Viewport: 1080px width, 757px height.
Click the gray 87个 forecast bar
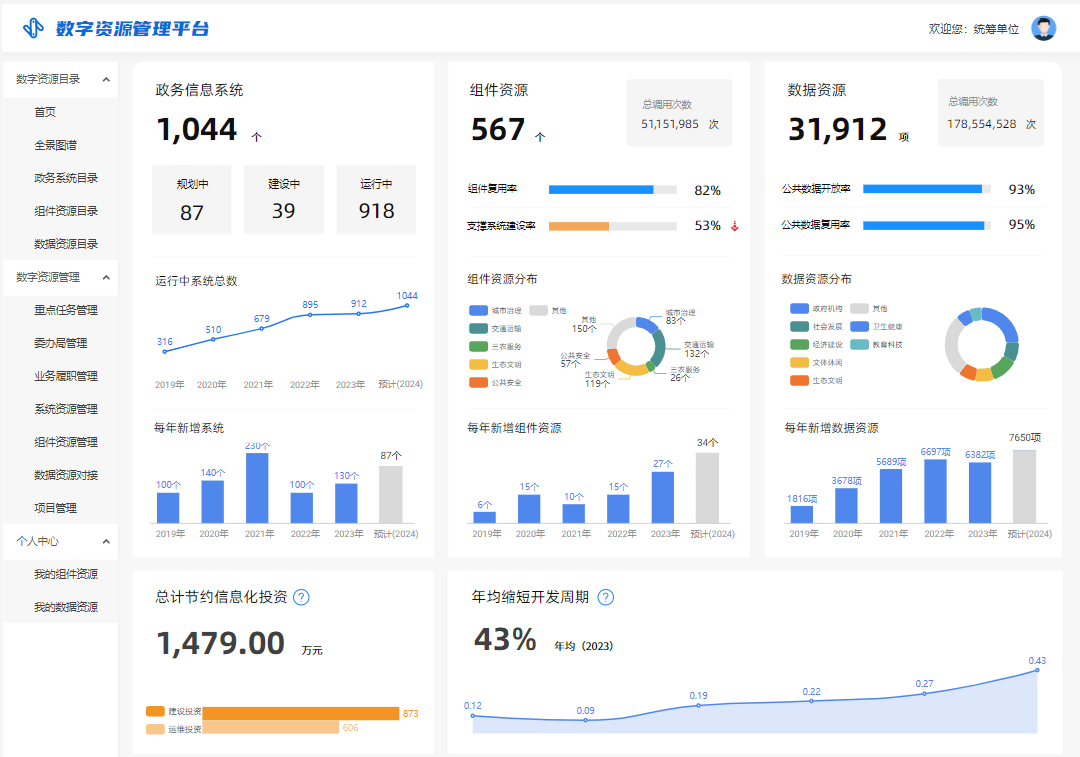pos(391,495)
